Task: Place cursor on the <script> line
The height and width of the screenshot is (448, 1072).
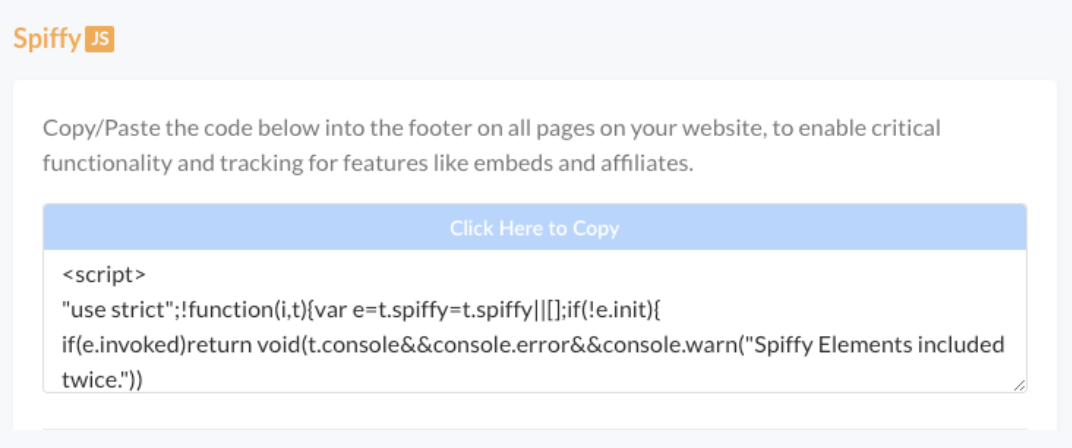Action: [x=103, y=274]
